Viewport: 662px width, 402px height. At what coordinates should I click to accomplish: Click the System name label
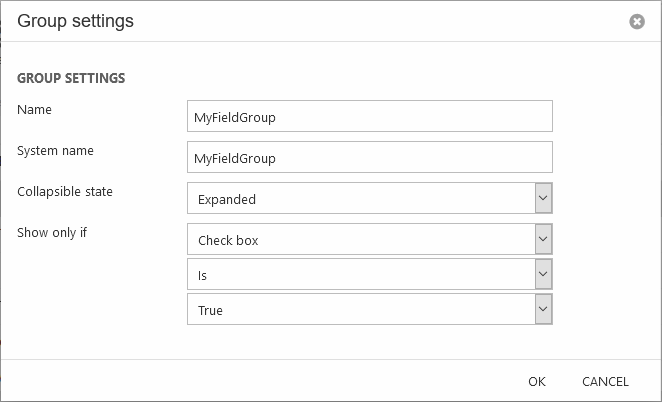[55, 150]
